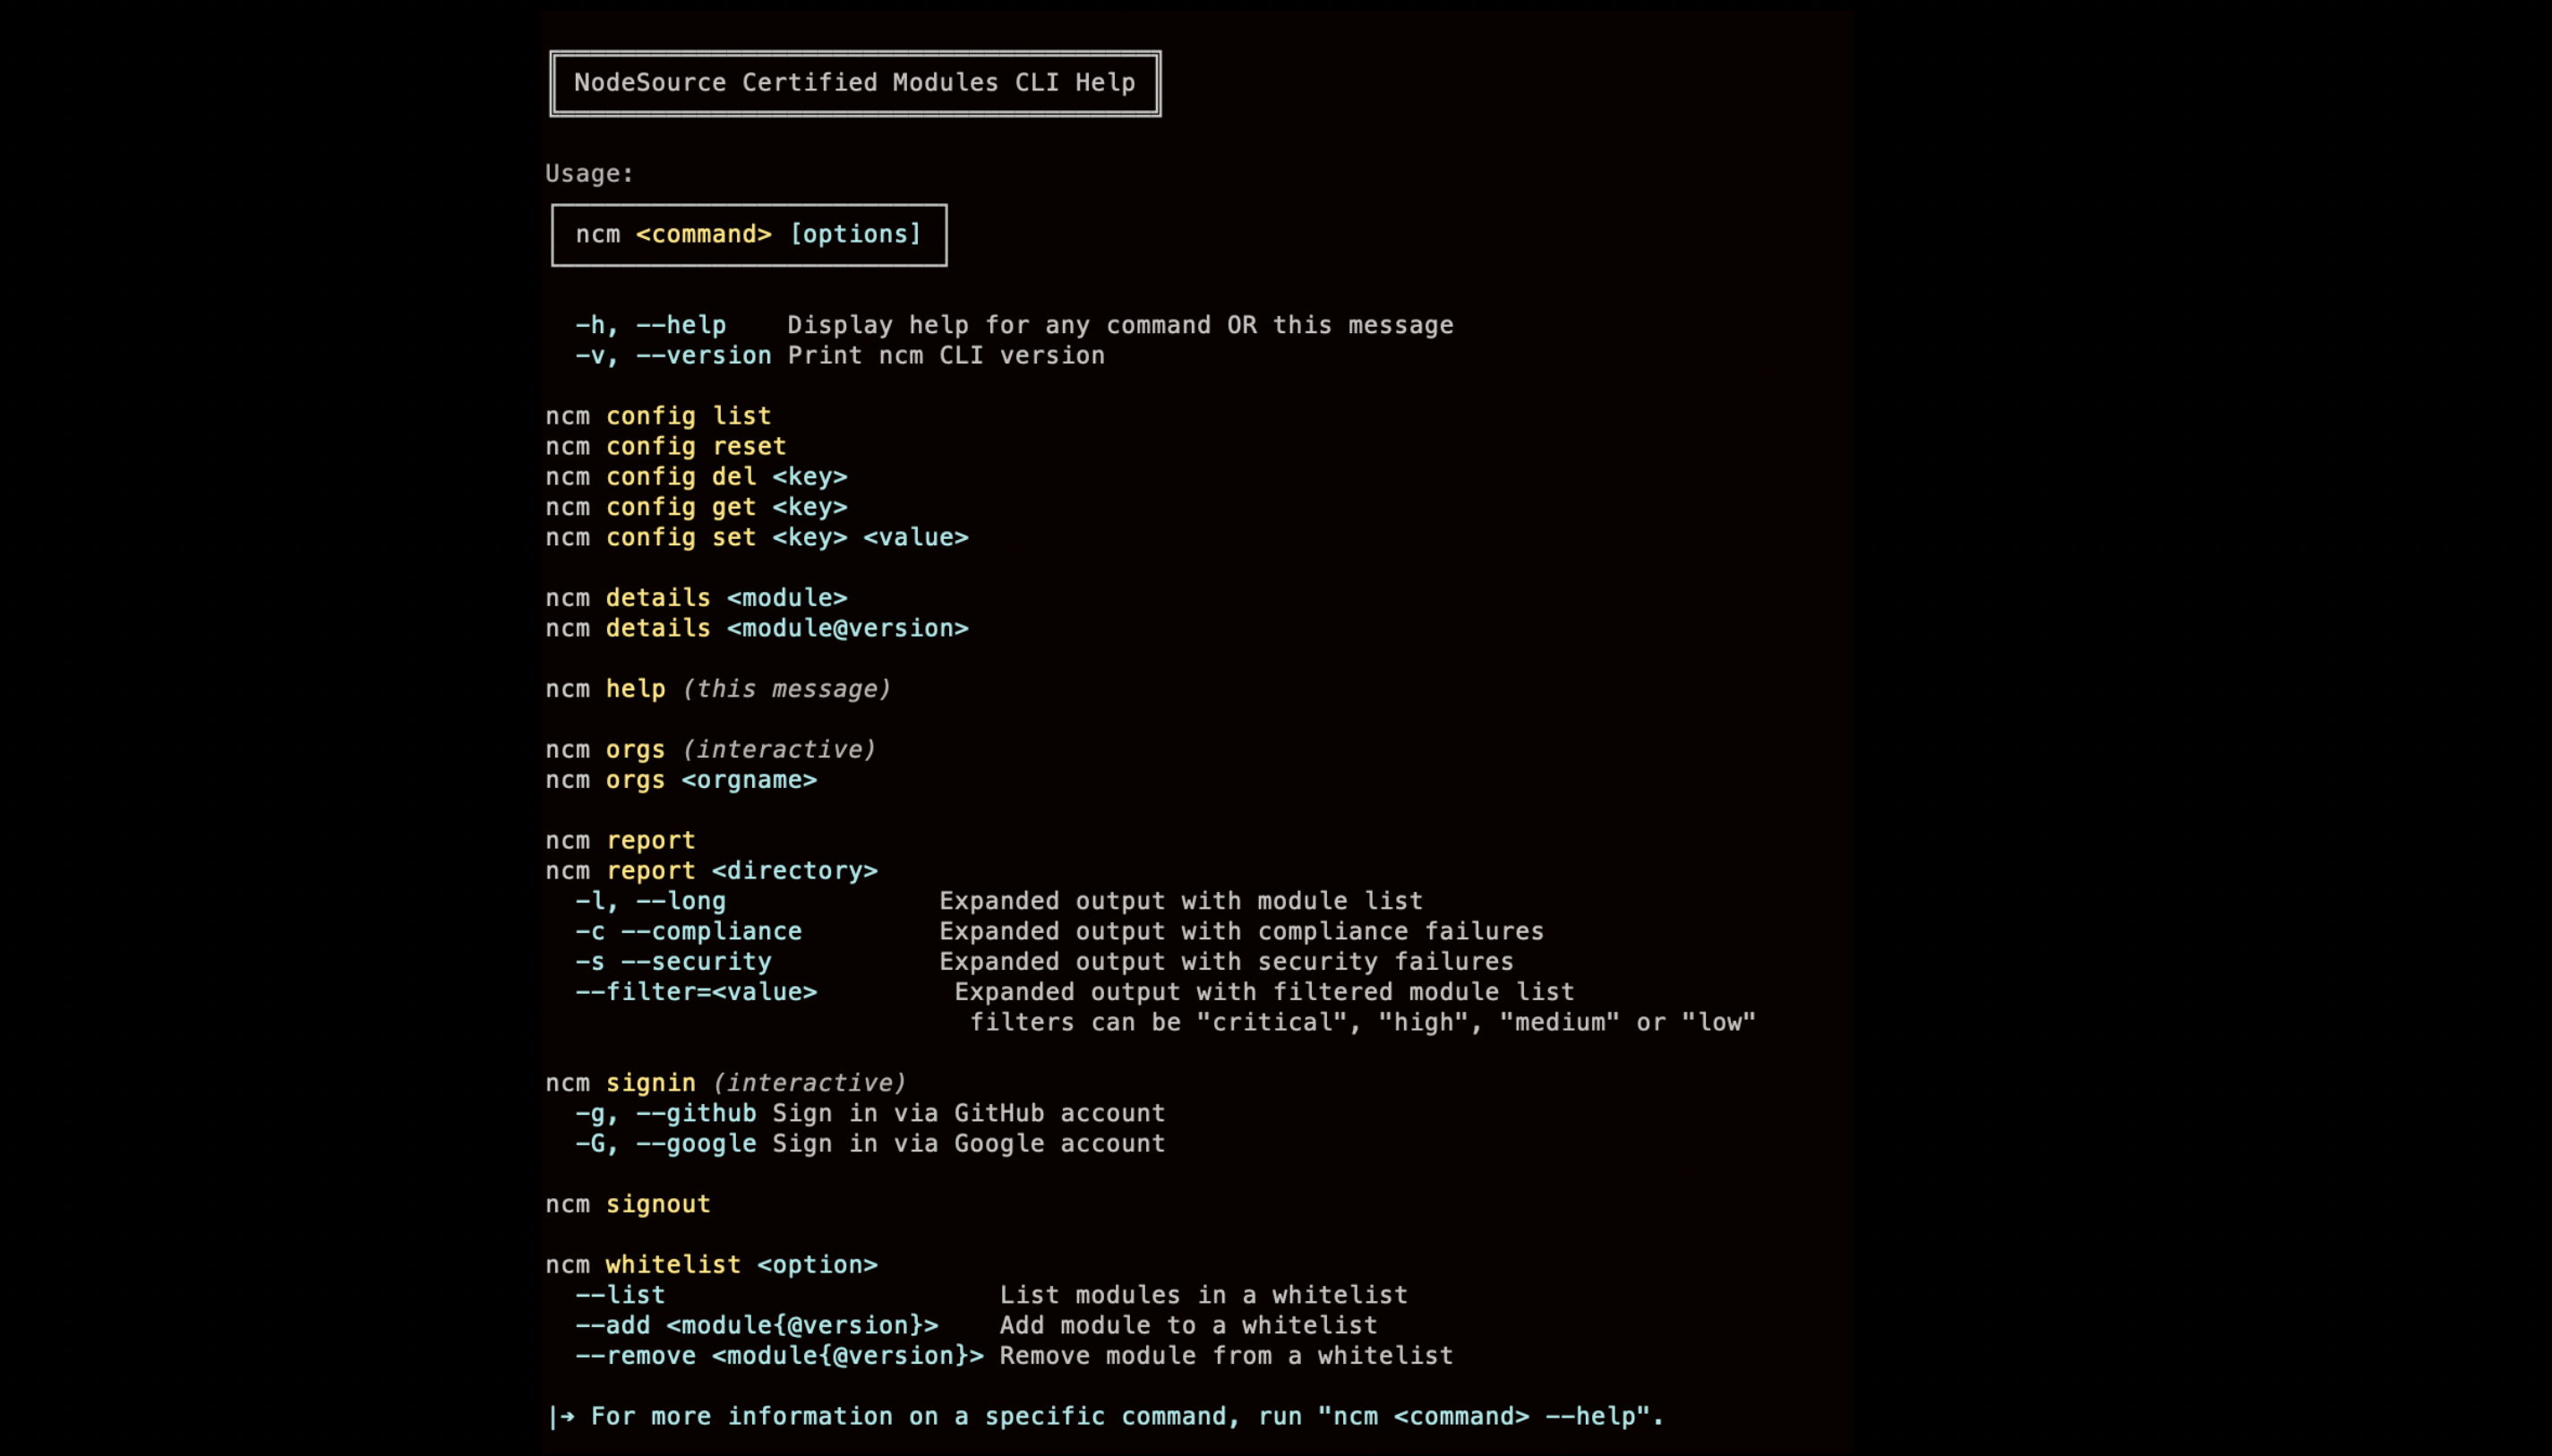
Task: Click 'ncm <command> [options]' usage box
Action: [x=748, y=235]
